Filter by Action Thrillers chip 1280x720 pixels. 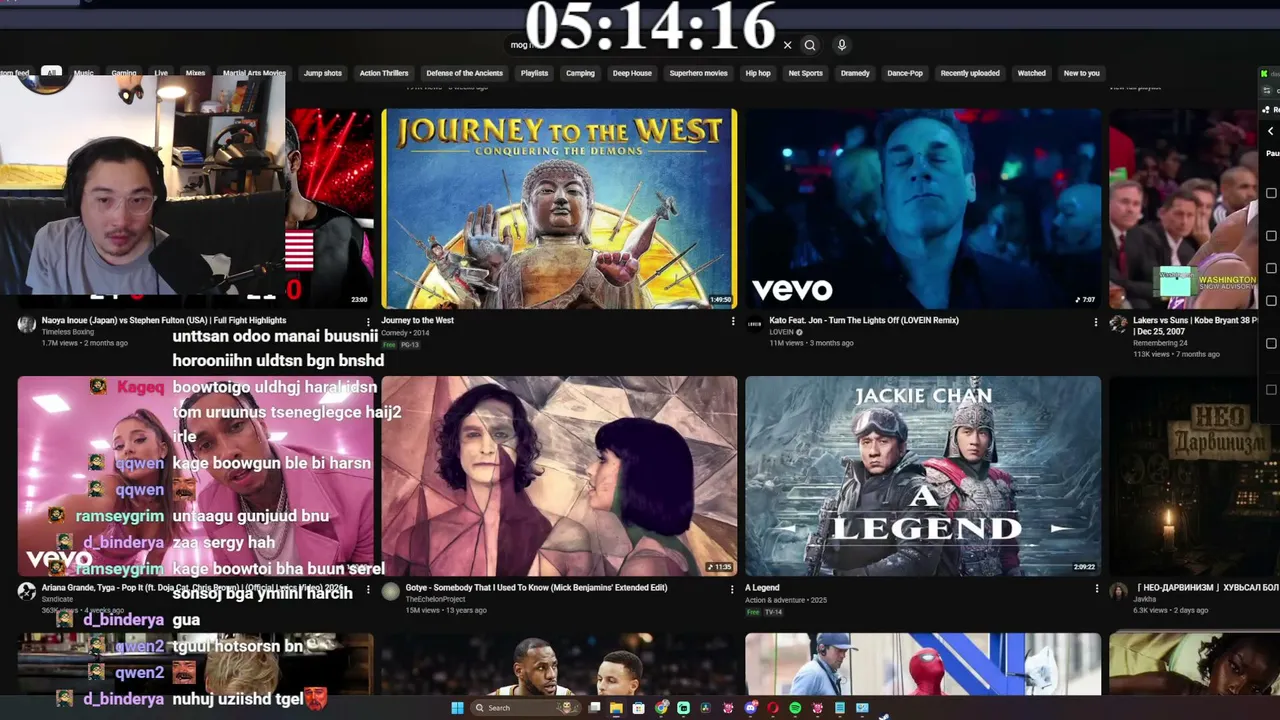click(x=384, y=73)
